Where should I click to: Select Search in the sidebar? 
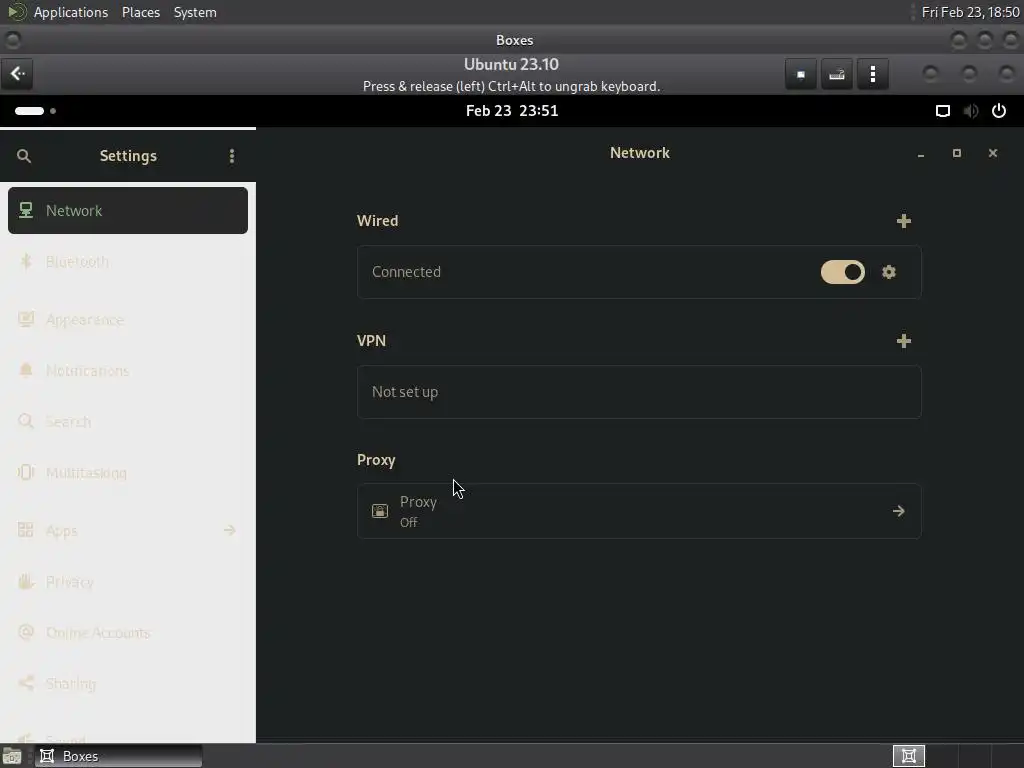[128, 422]
